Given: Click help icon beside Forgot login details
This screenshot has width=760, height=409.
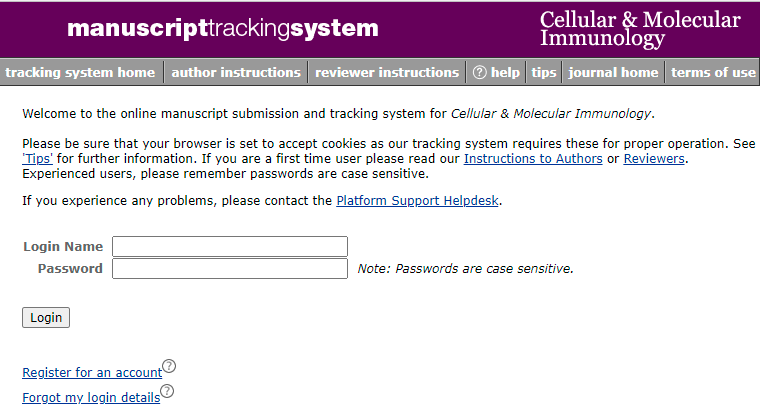Looking at the screenshot, I should [167, 391].
